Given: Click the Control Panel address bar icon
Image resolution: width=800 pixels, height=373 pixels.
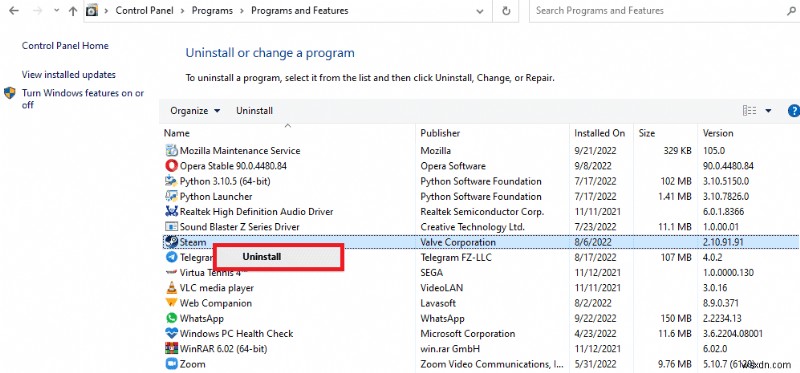Looking at the screenshot, I should (x=92, y=11).
